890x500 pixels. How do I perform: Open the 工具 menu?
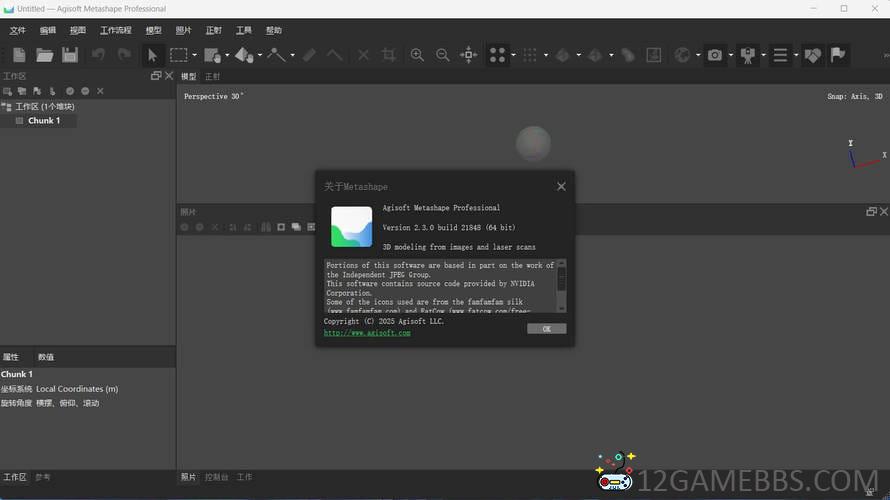tap(242, 31)
